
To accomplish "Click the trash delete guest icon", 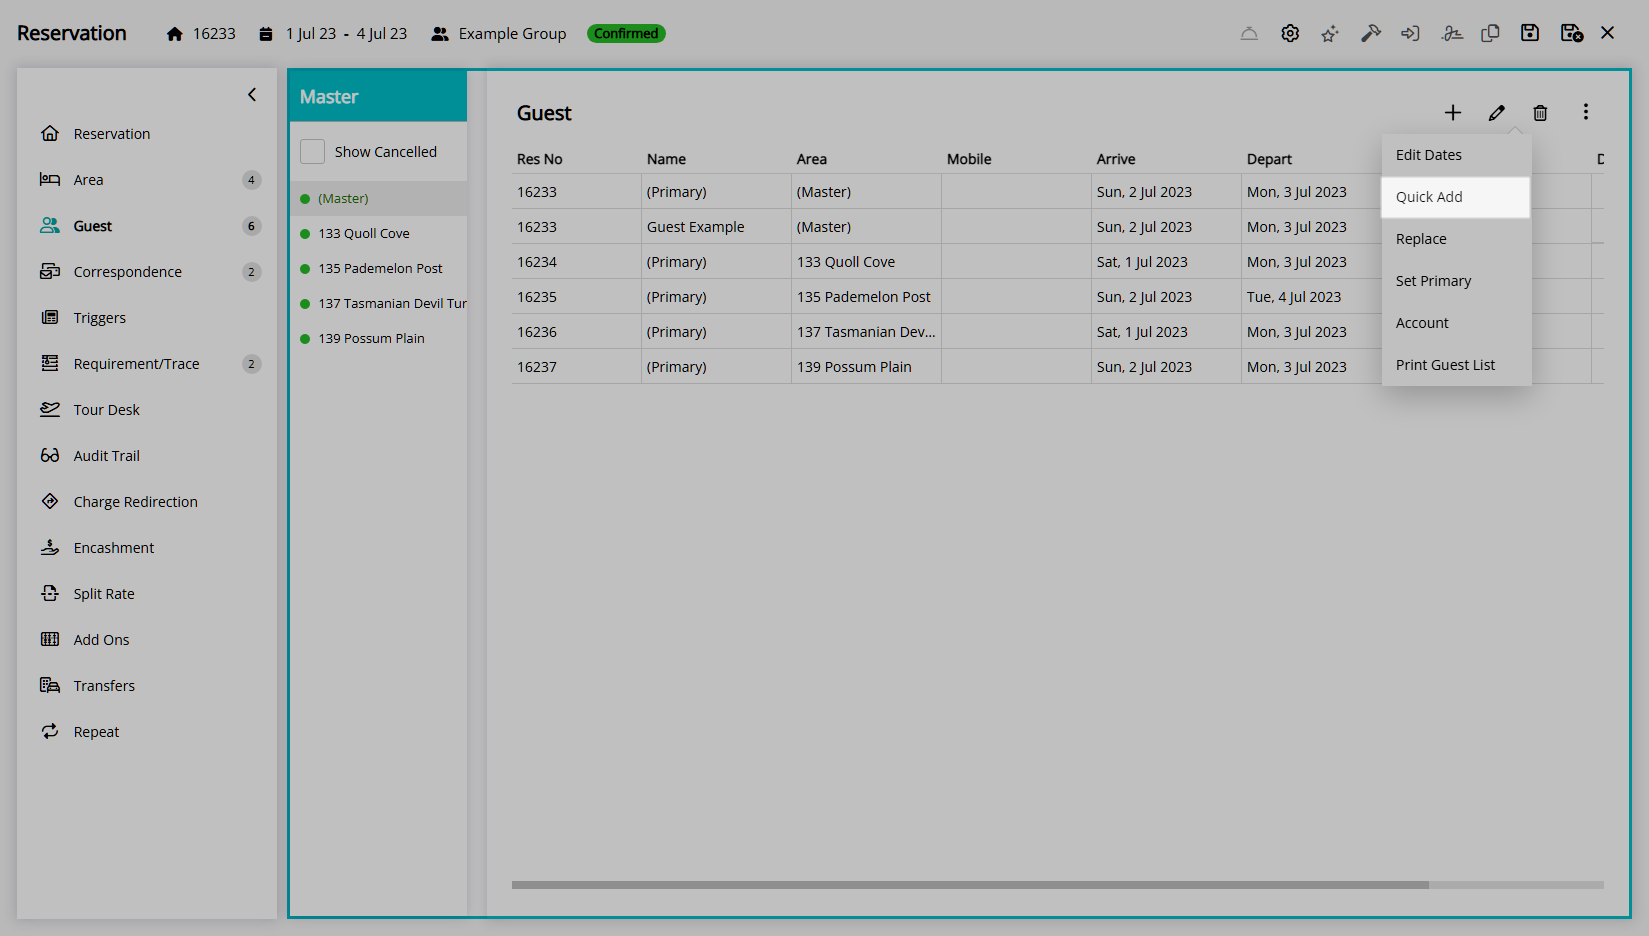I will 1540,113.
